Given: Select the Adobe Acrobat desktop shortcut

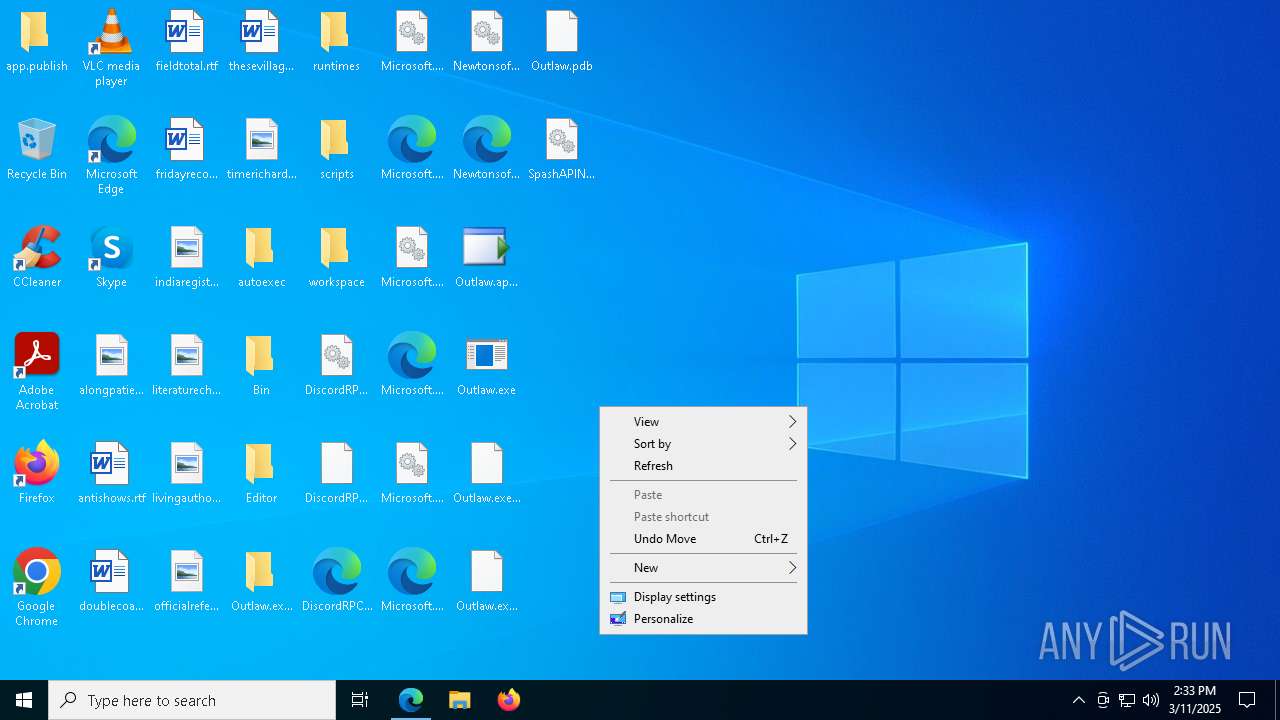Looking at the screenshot, I should (x=37, y=372).
